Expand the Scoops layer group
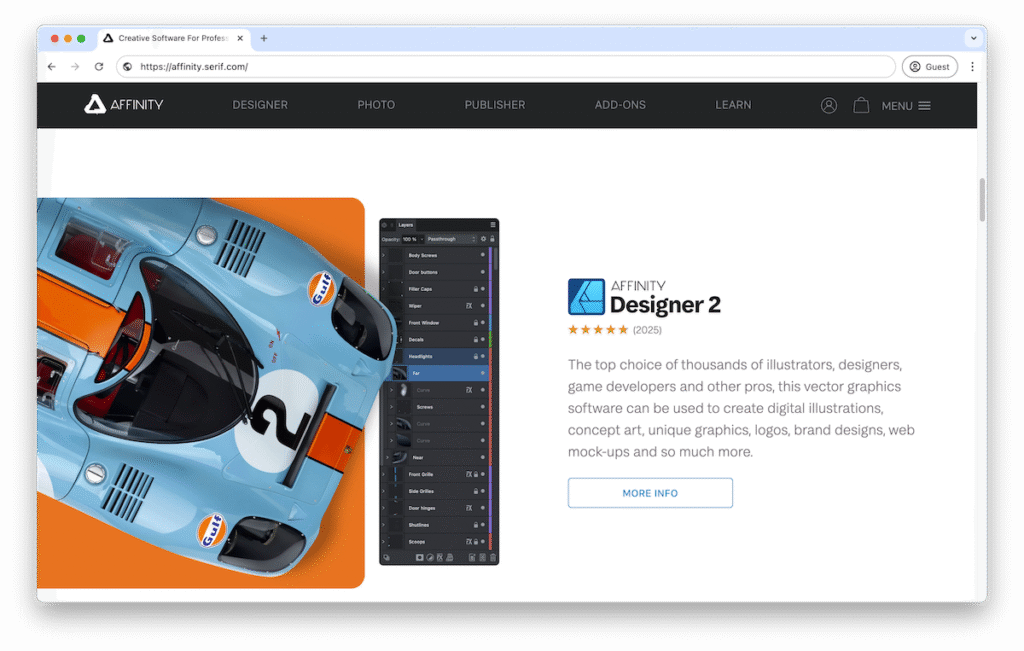 [384, 541]
